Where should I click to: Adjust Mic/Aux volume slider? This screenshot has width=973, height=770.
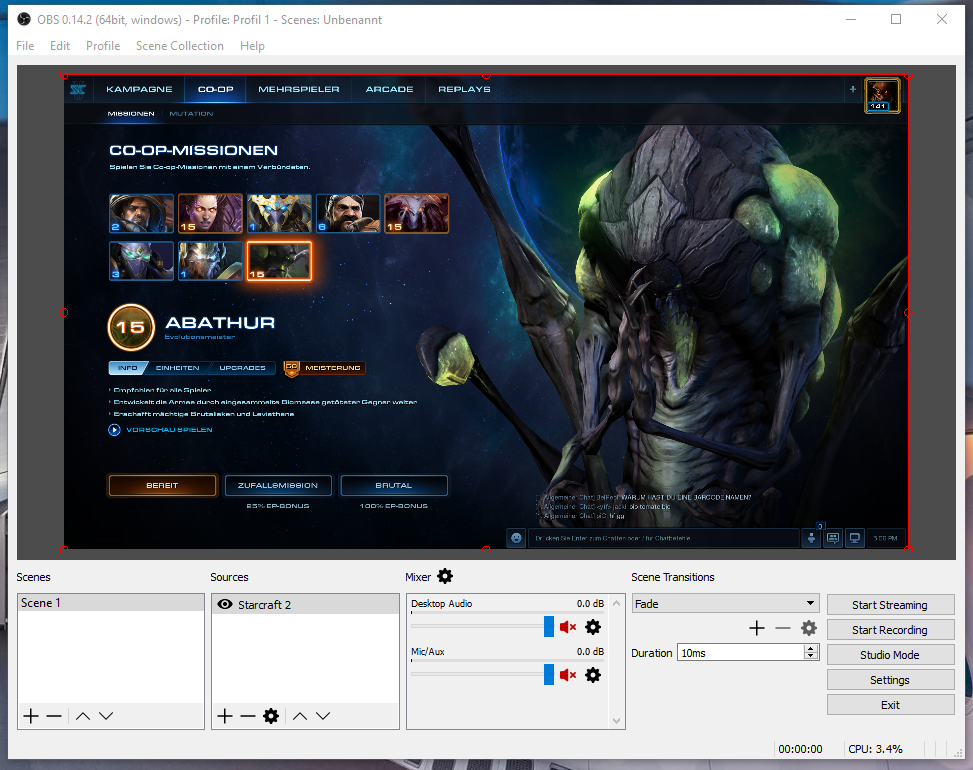coord(549,674)
